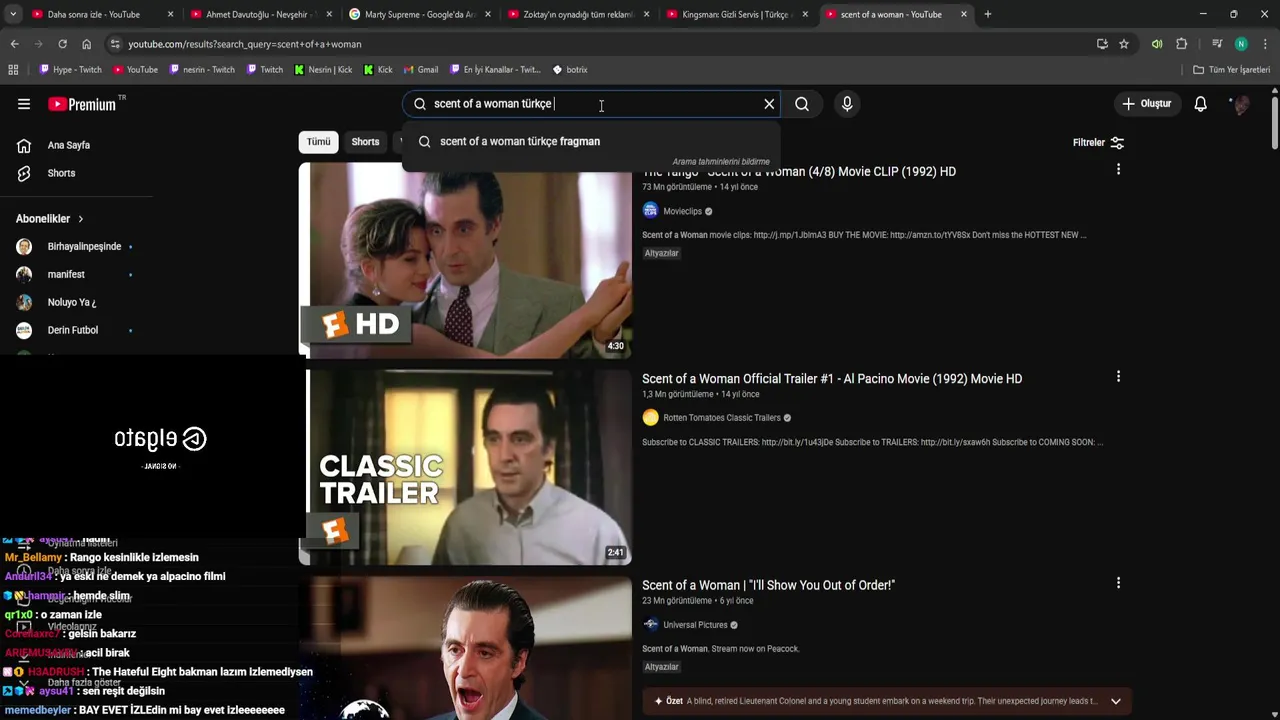Screen dimensions: 1280x720
Task: Click the YouTube Premium logo
Action: click(x=82, y=104)
